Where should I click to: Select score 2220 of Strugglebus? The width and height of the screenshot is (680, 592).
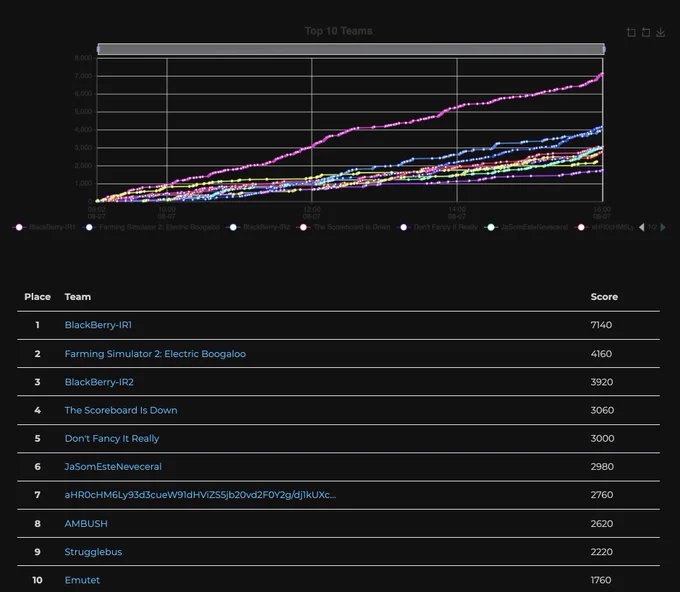602,552
